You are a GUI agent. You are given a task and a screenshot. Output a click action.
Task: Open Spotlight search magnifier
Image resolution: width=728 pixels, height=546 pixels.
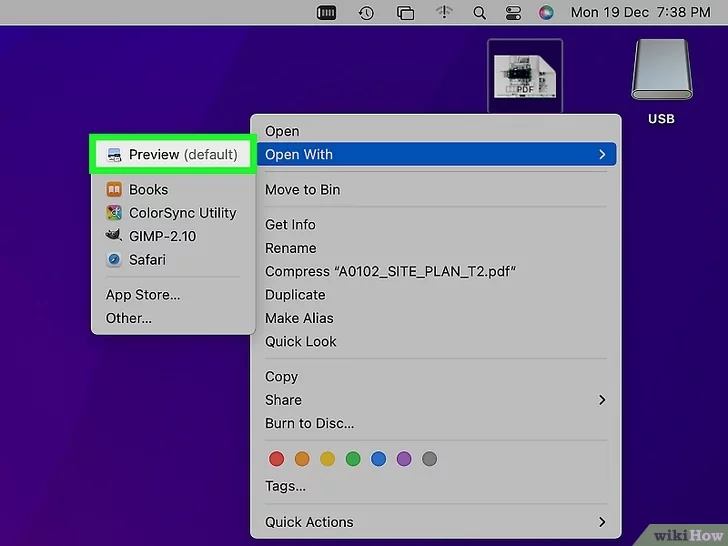click(x=480, y=13)
